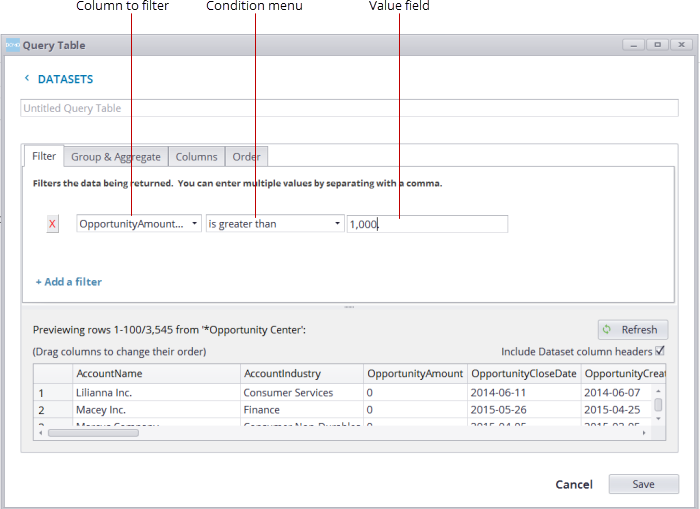Select the OpportunityCloseDate column header
The width and height of the screenshot is (700, 509).
[524, 374]
